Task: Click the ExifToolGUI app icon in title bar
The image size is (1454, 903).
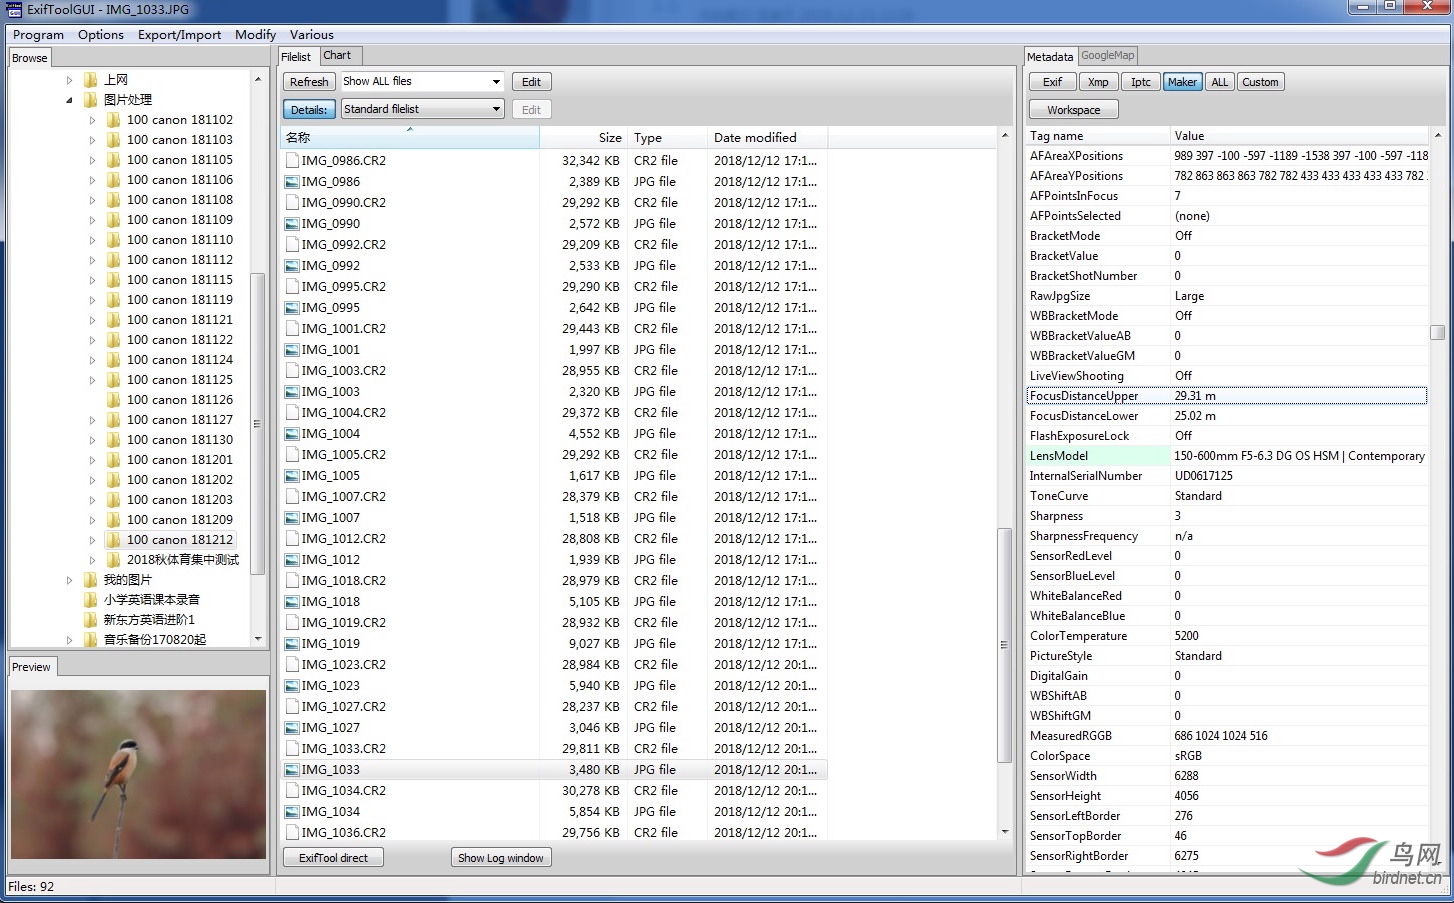Action: point(14,10)
